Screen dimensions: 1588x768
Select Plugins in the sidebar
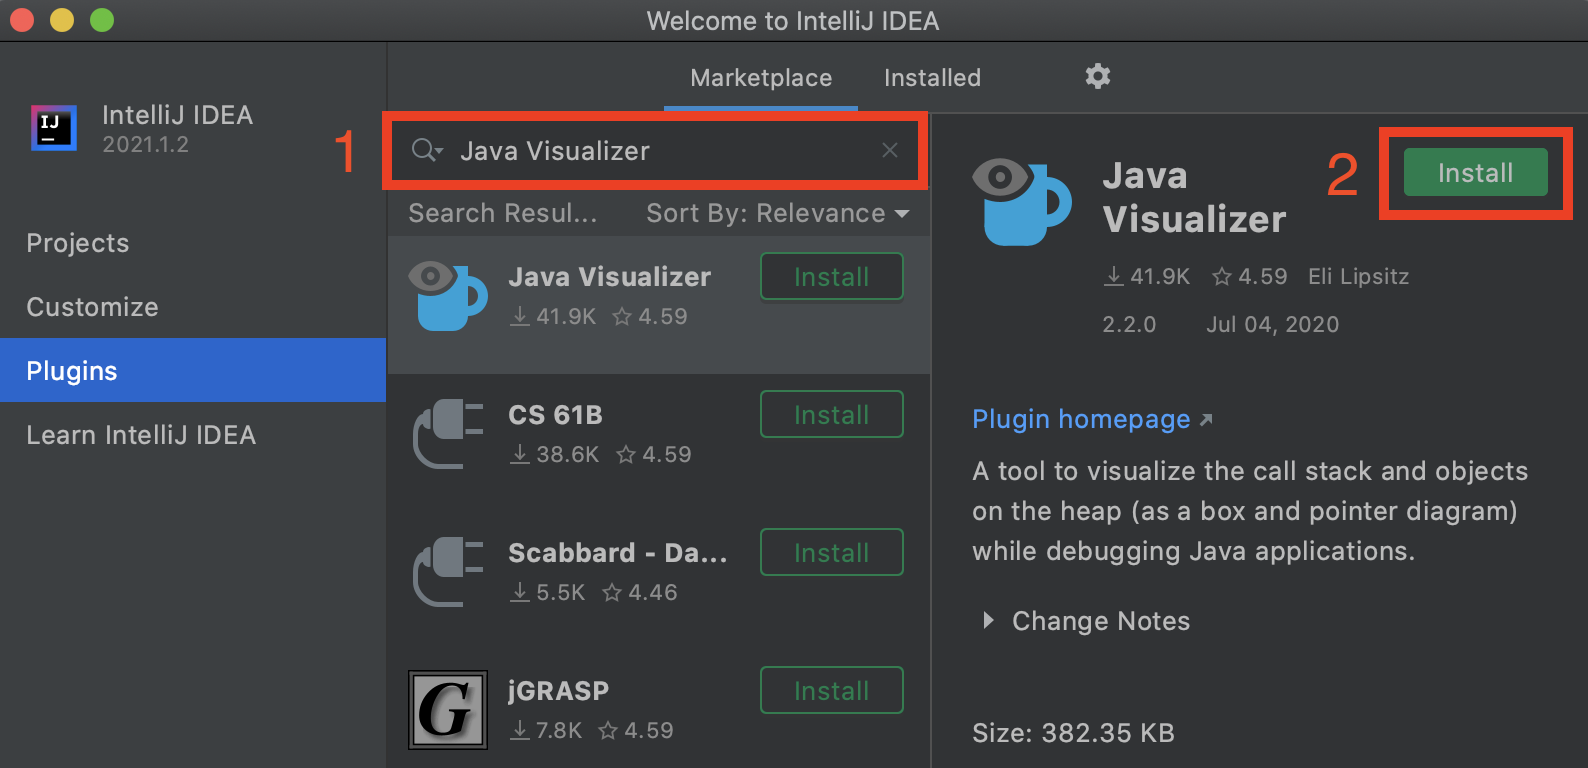coord(193,370)
